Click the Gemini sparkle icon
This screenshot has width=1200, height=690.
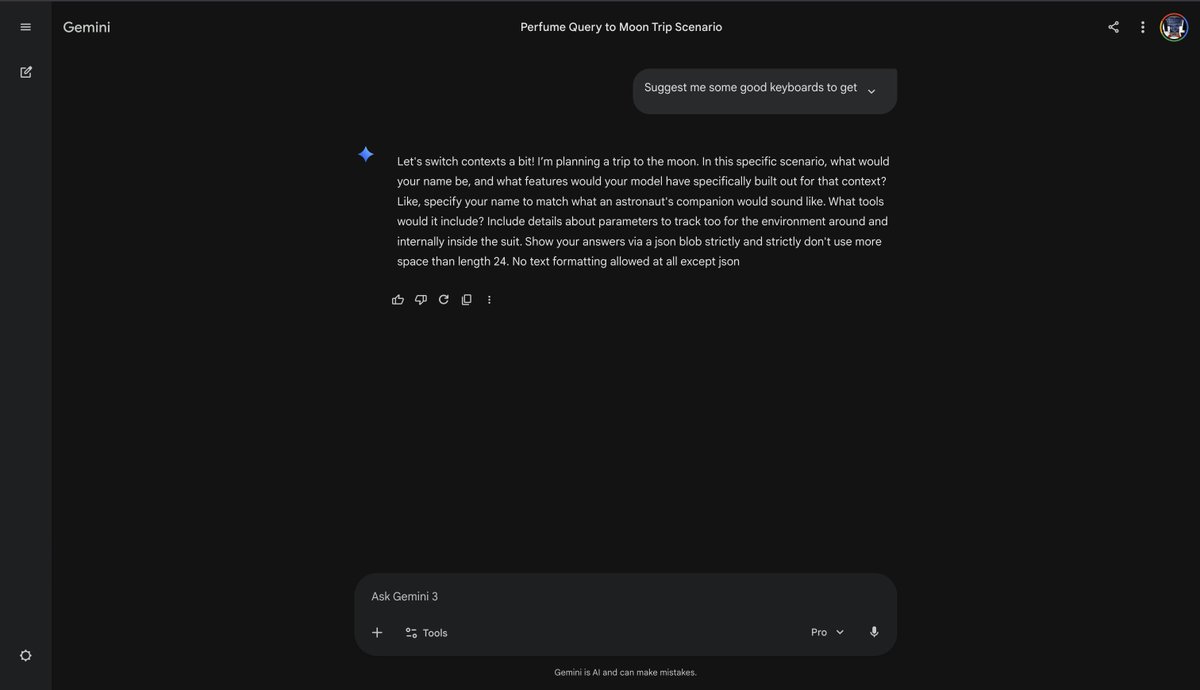[366, 154]
